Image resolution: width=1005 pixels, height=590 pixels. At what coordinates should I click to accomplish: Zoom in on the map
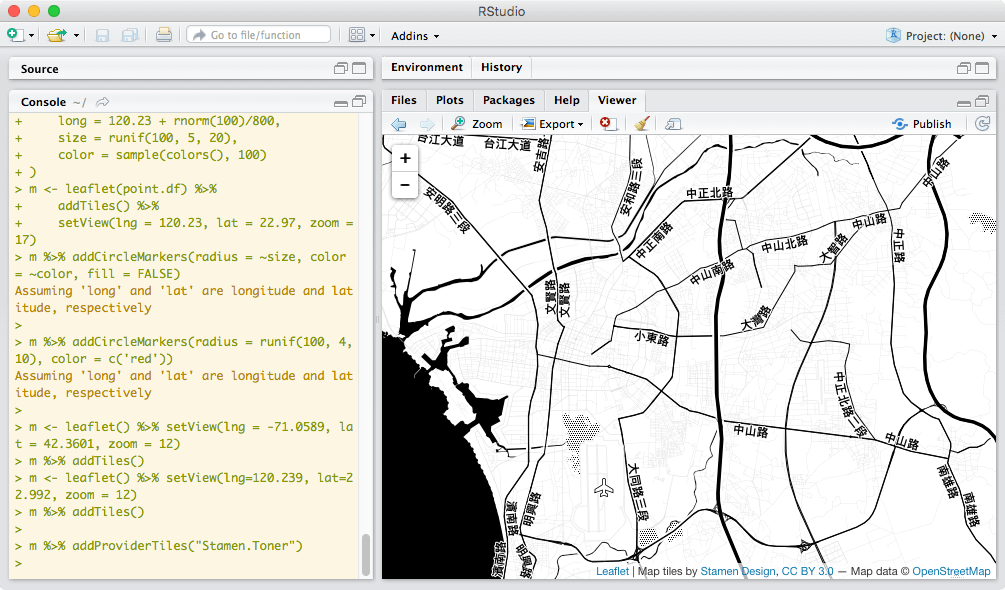point(405,158)
